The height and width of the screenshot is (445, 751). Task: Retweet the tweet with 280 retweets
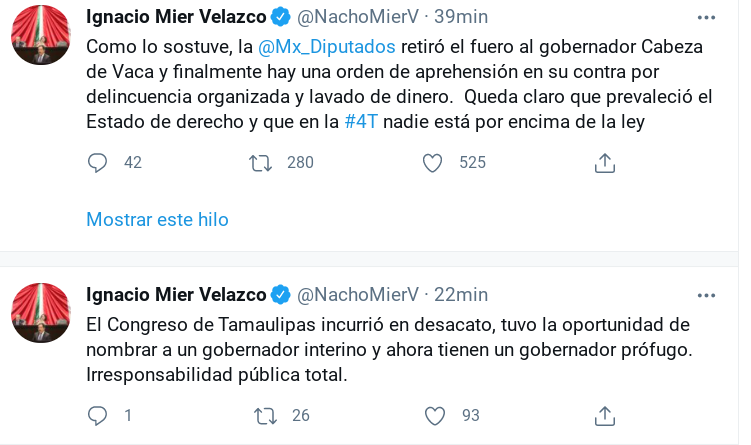[260, 163]
